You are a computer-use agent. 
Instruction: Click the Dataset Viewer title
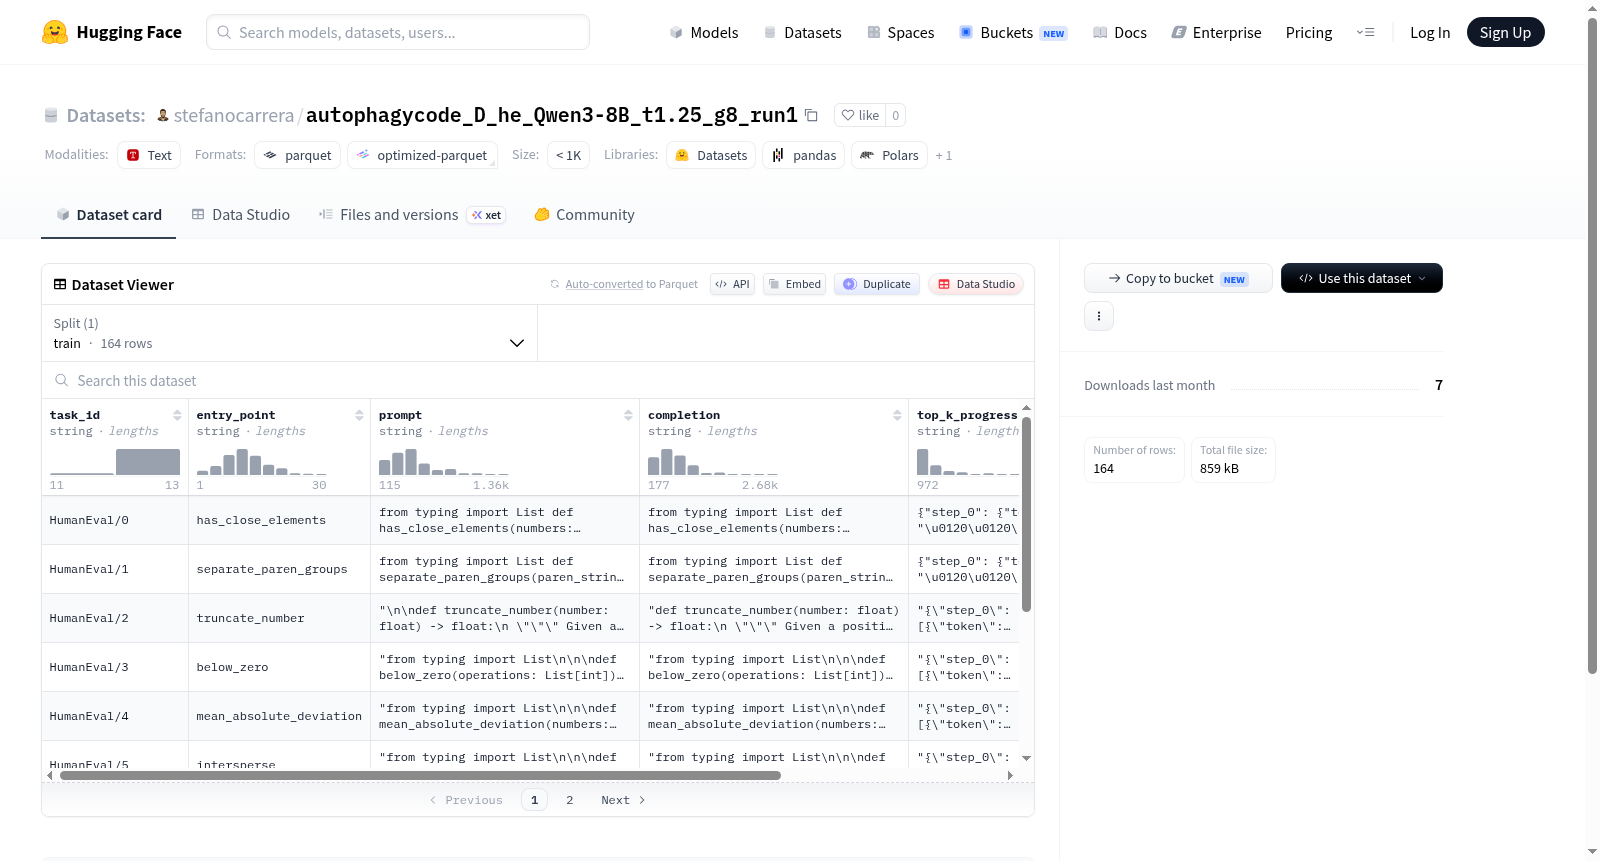point(123,285)
